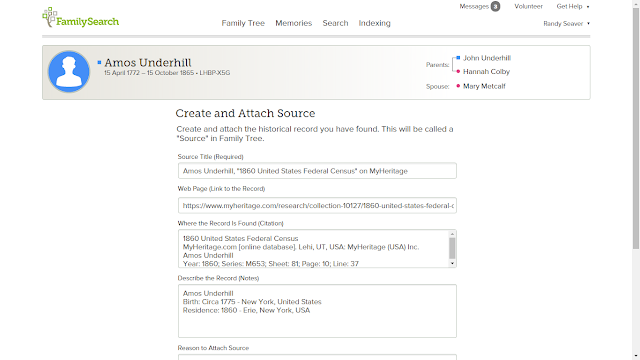The image size is (640, 360).
Task: Click the pink female dot beside Hannah Colby
Action: (x=458, y=71)
